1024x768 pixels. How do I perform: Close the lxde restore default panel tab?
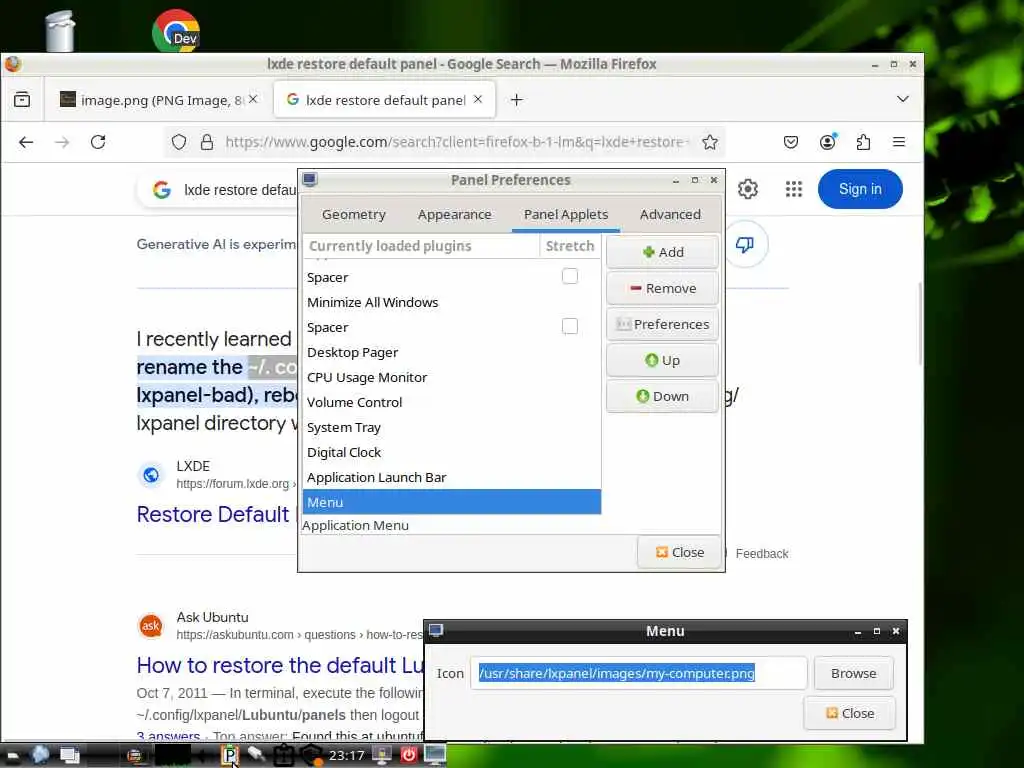tap(478, 99)
